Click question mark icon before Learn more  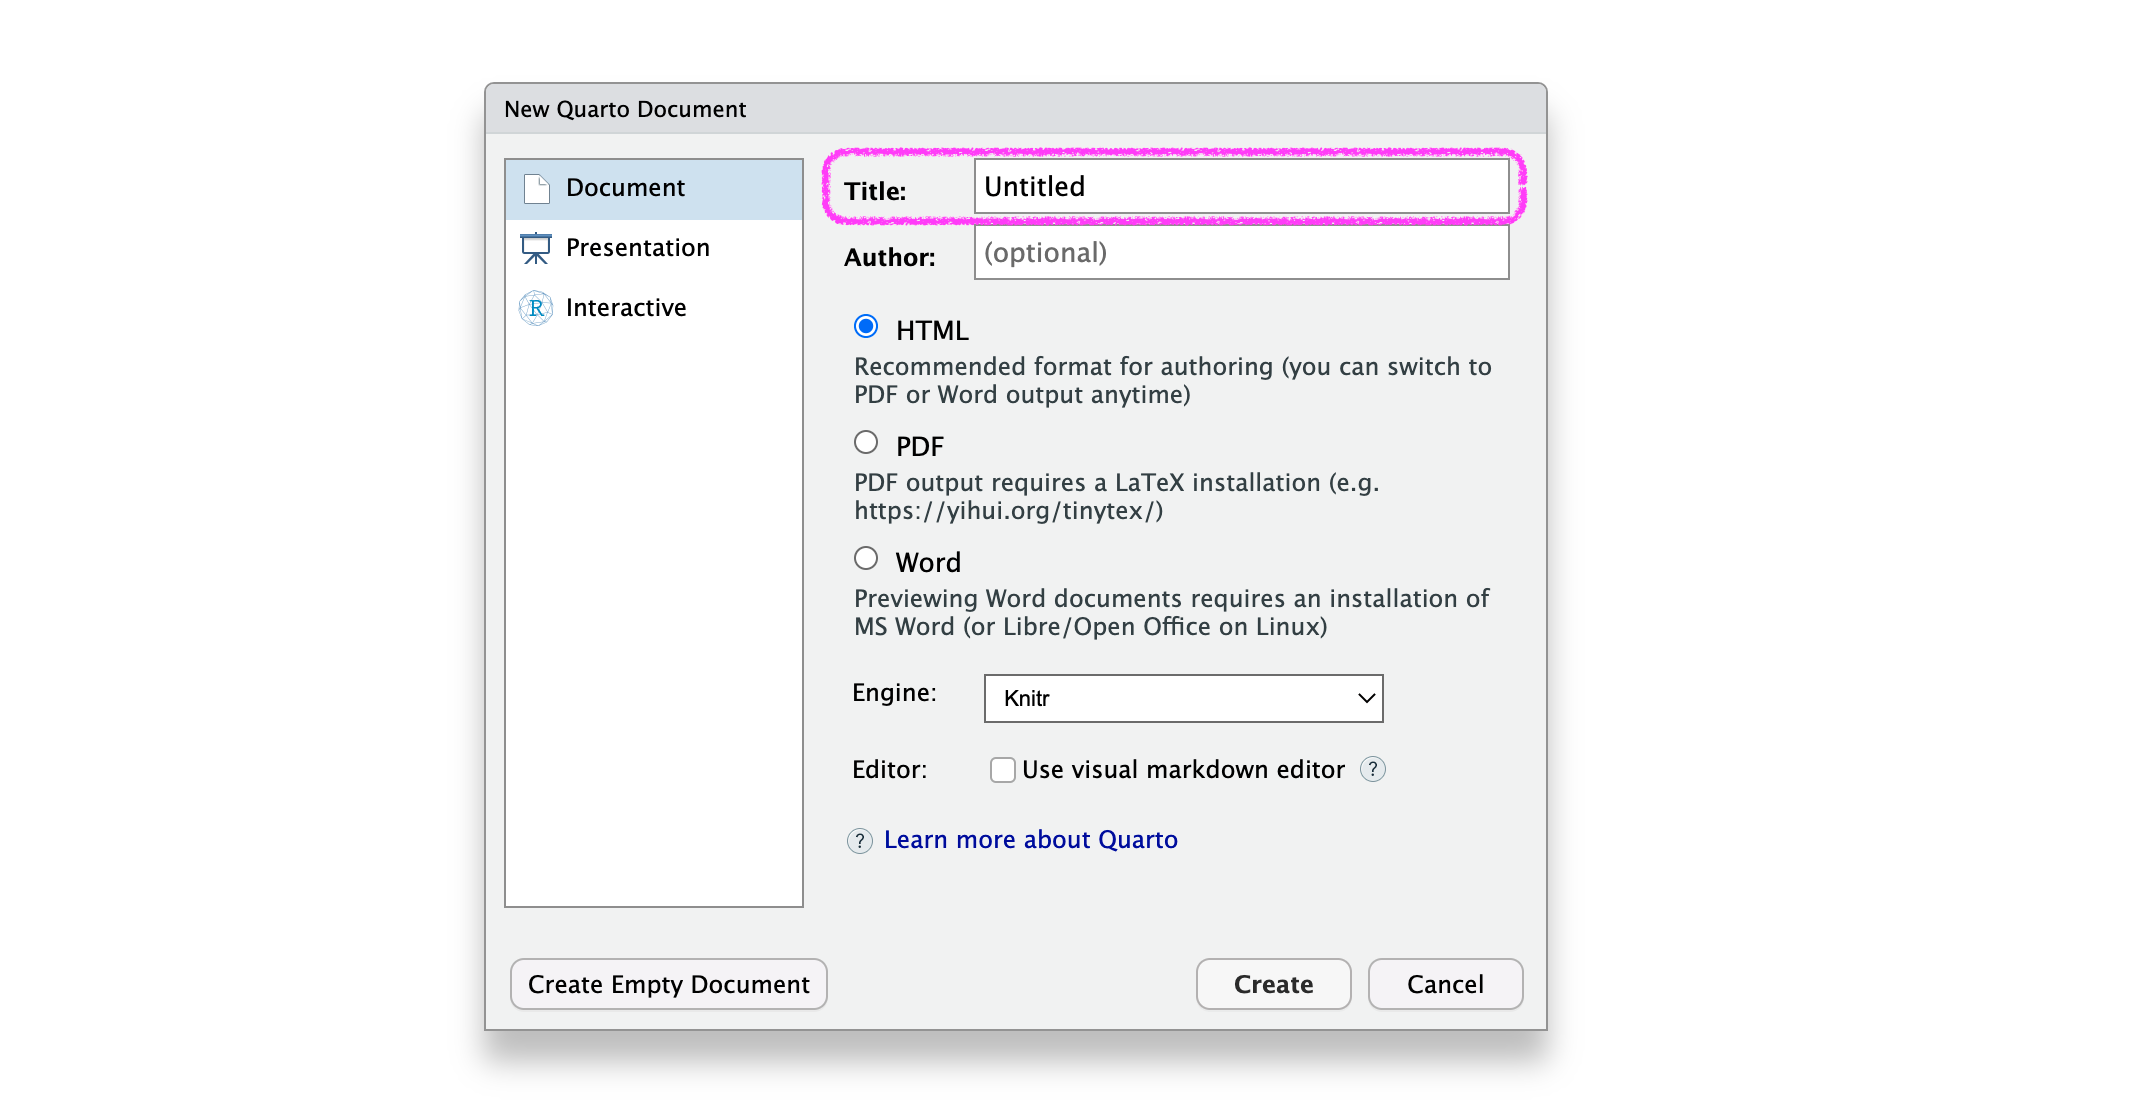coord(860,840)
